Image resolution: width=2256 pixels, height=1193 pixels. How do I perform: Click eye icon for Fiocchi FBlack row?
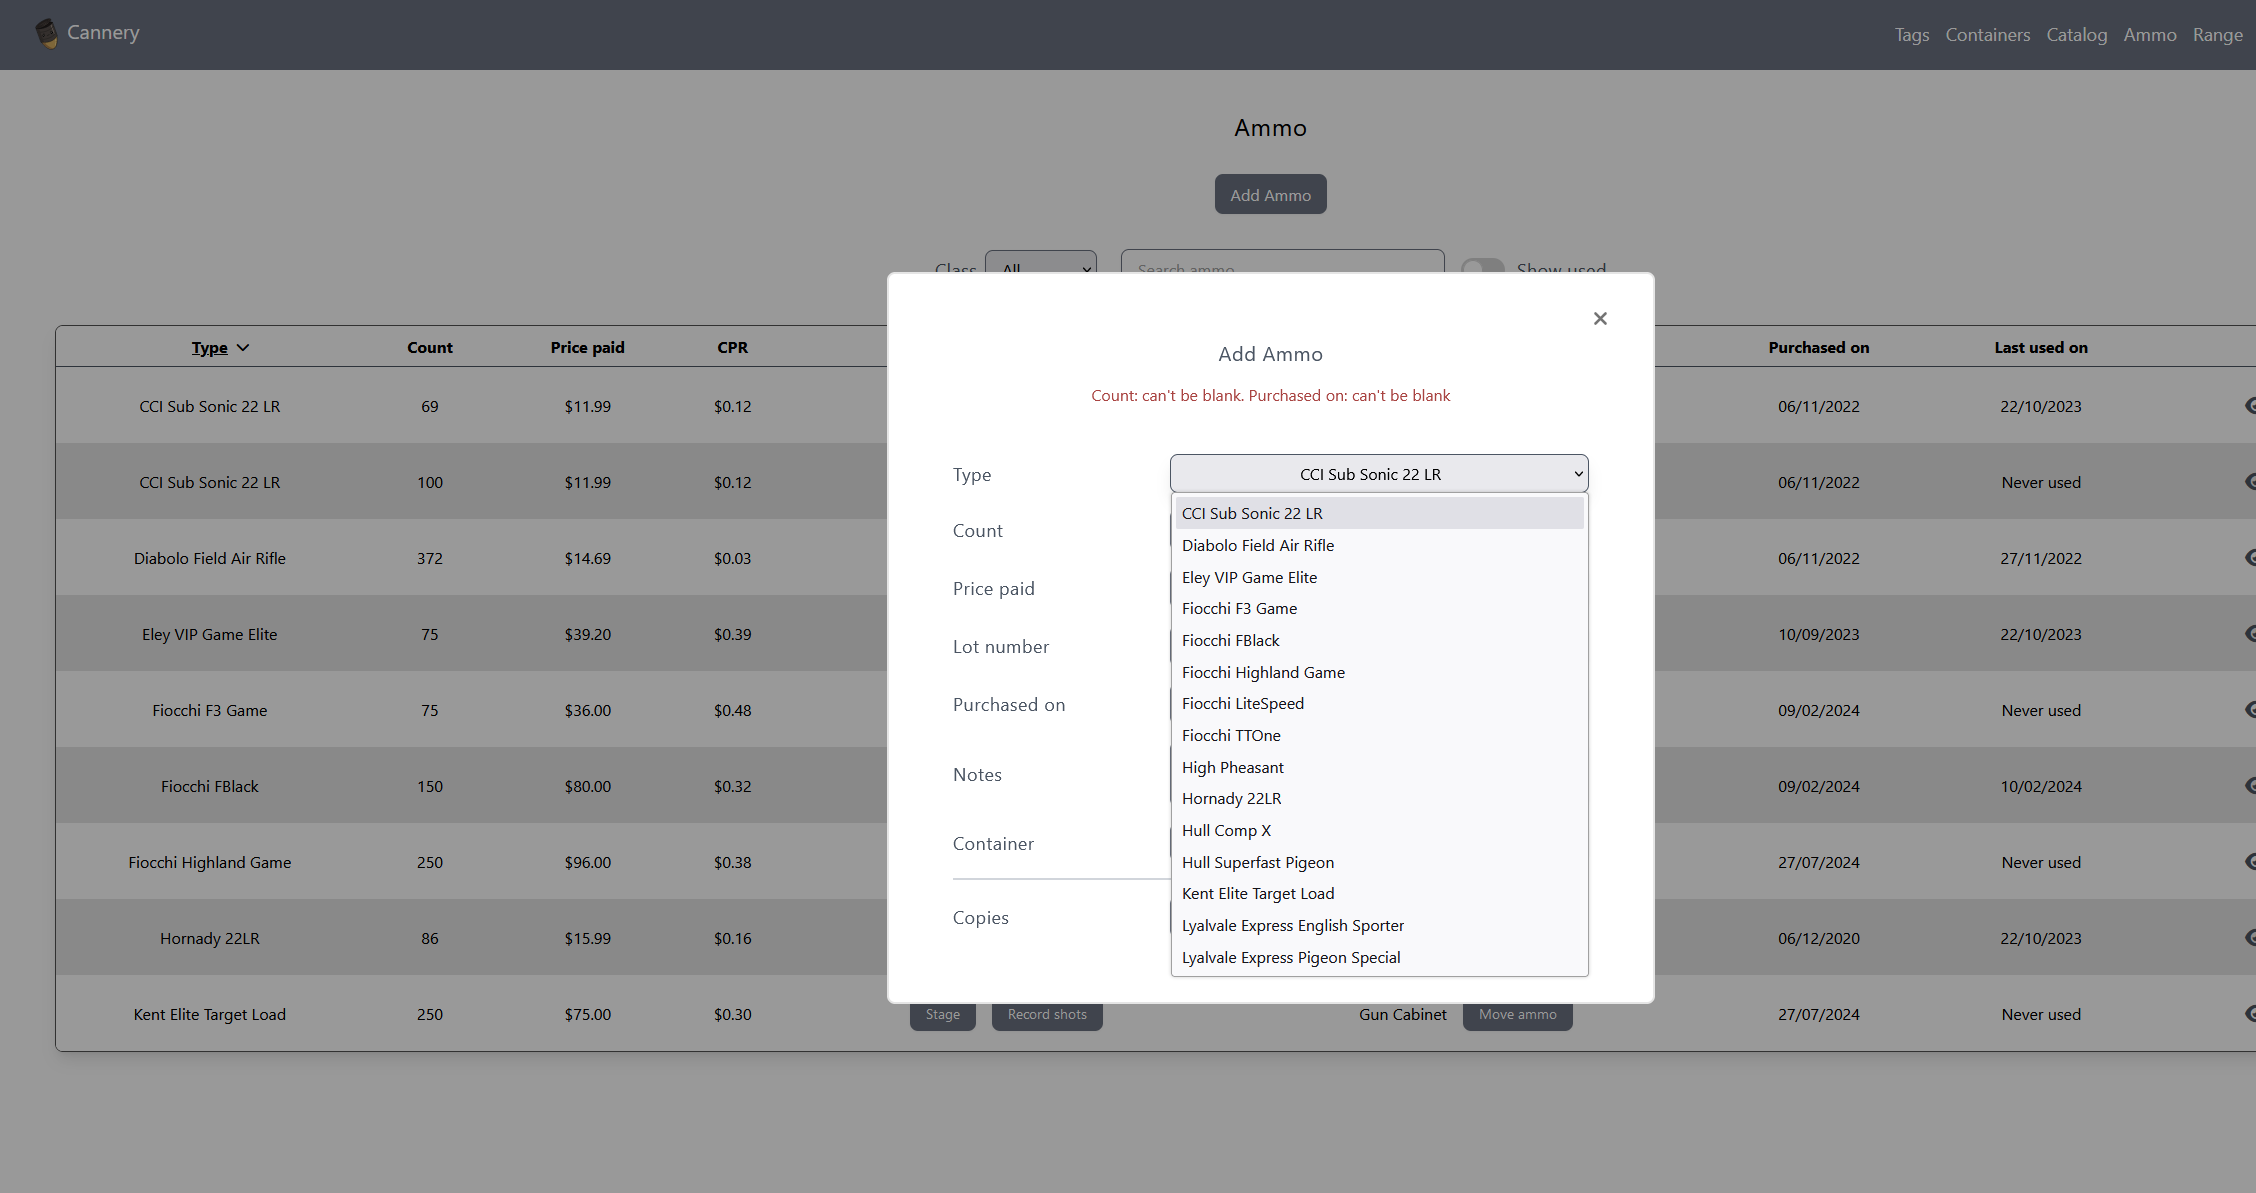[x=2249, y=786]
